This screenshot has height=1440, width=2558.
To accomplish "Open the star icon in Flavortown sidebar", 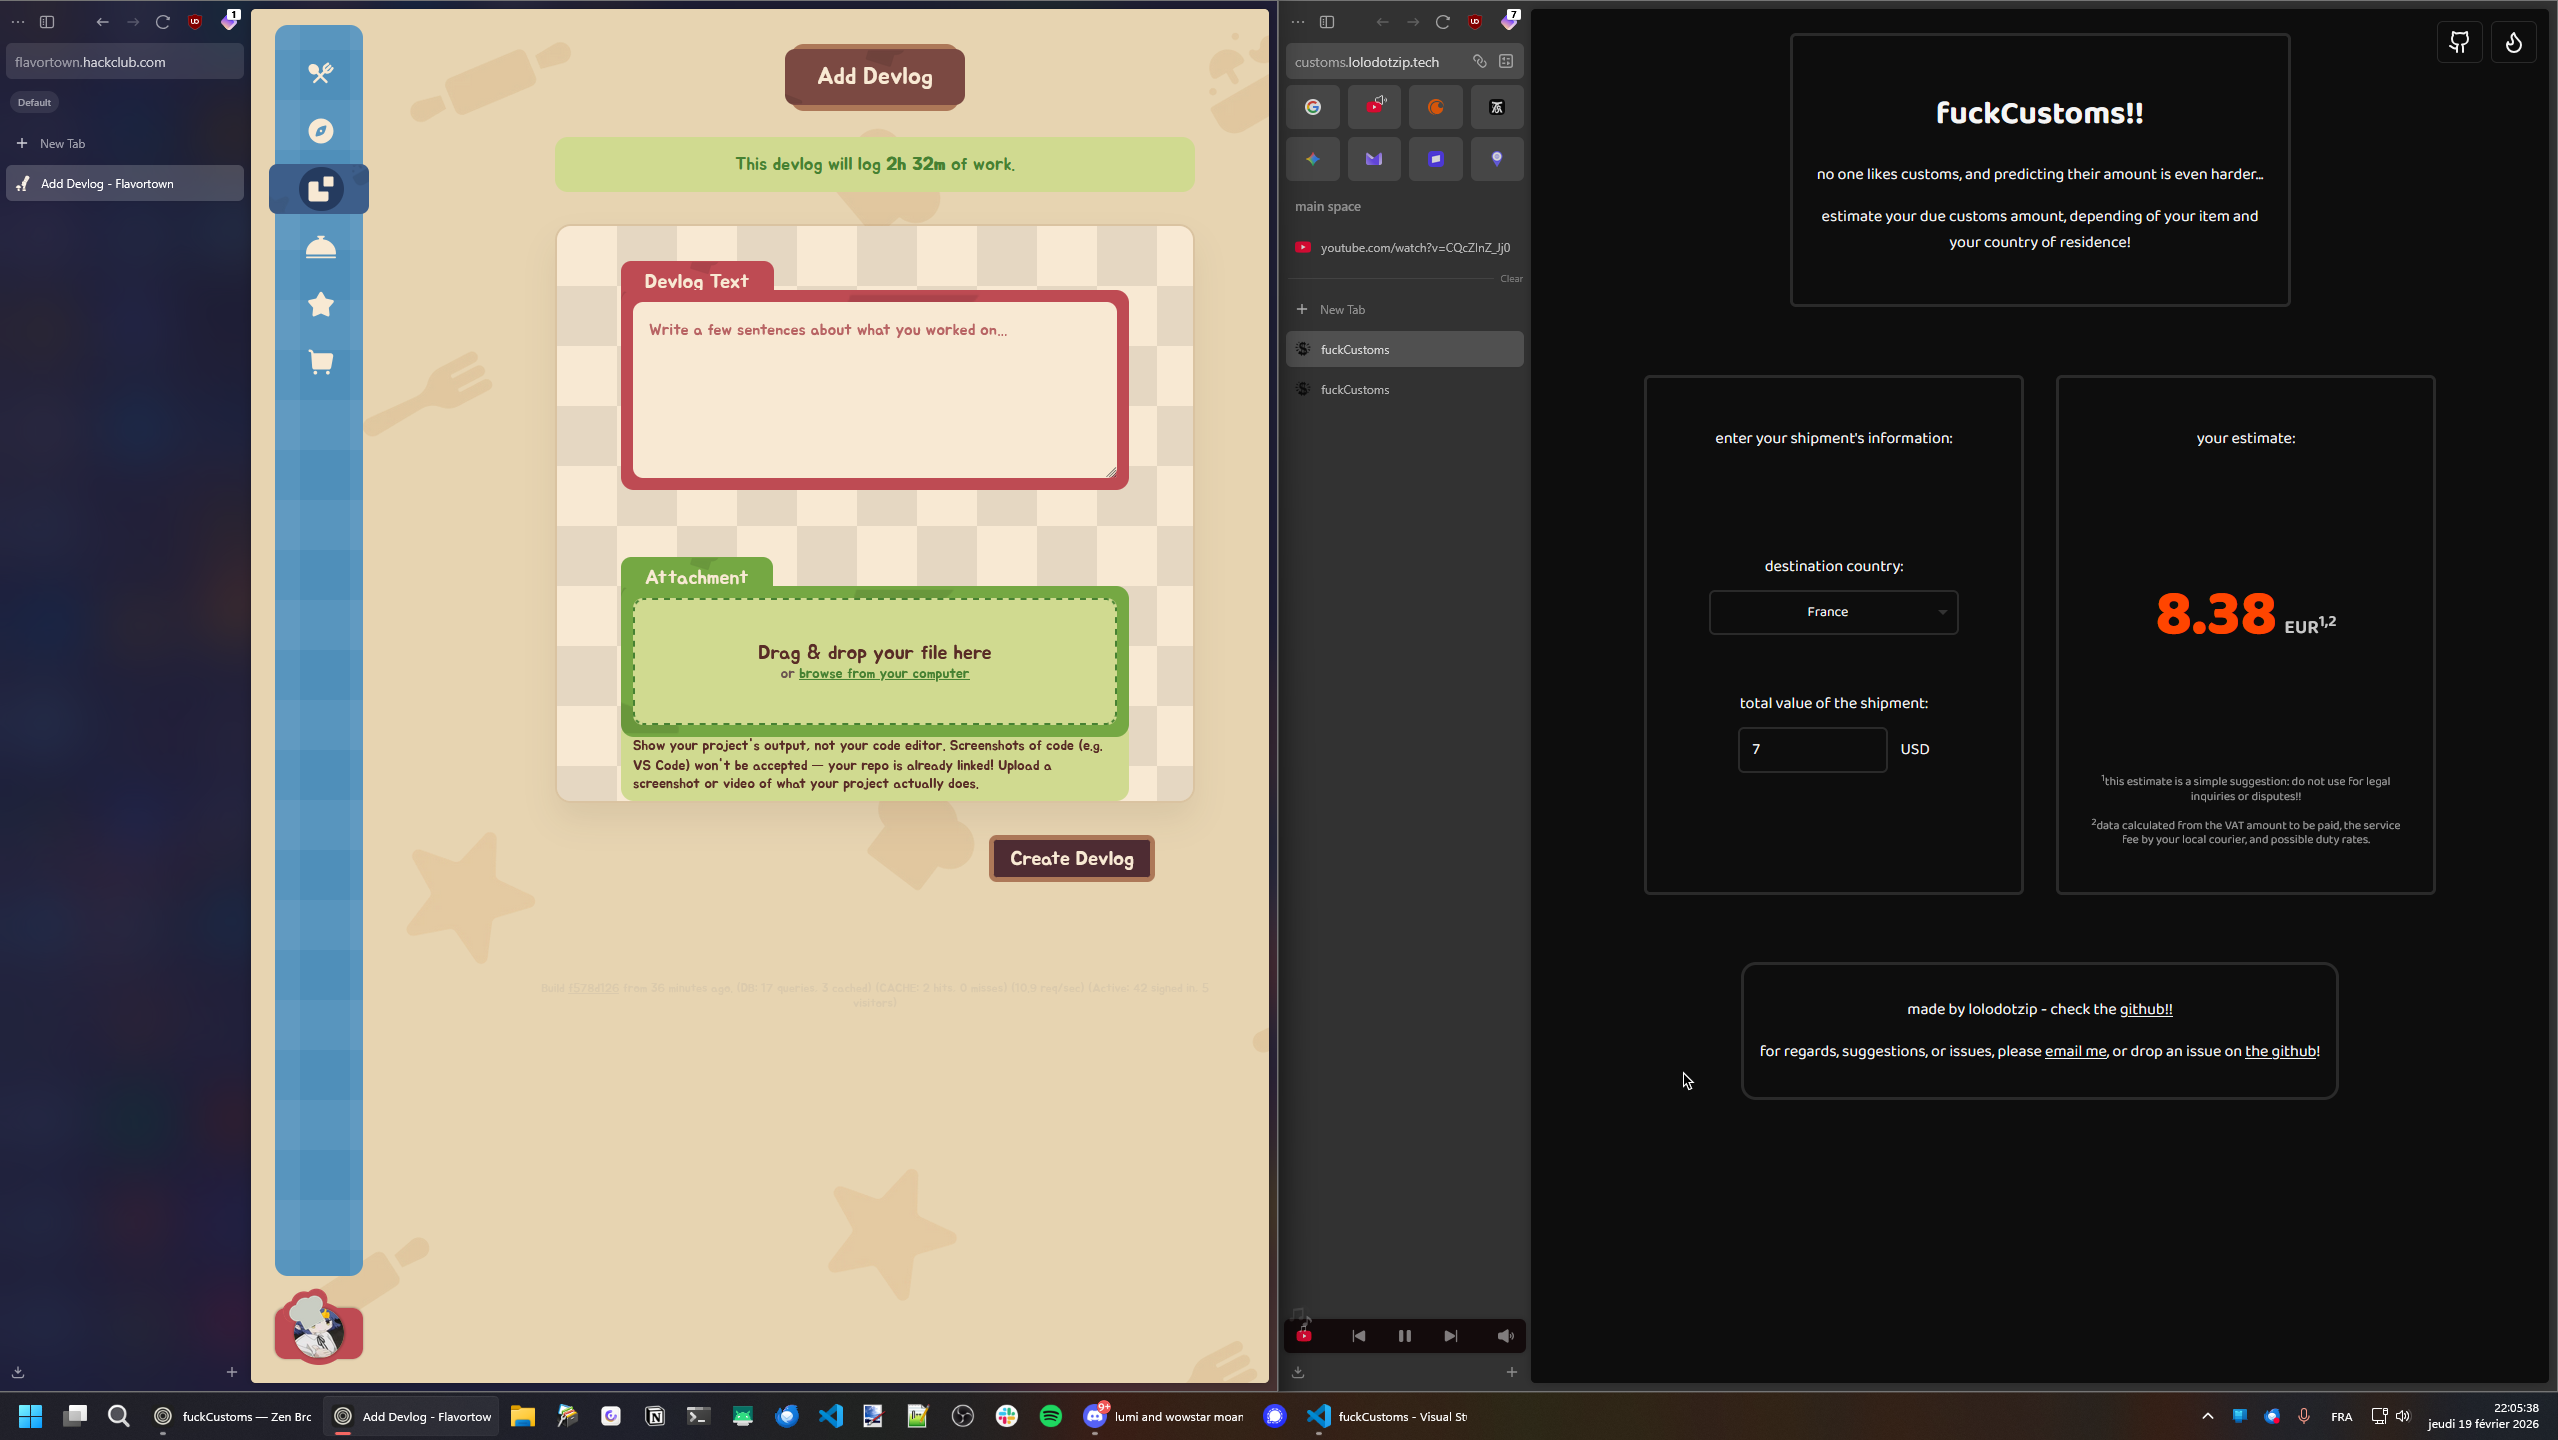I will (x=320, y=304).
